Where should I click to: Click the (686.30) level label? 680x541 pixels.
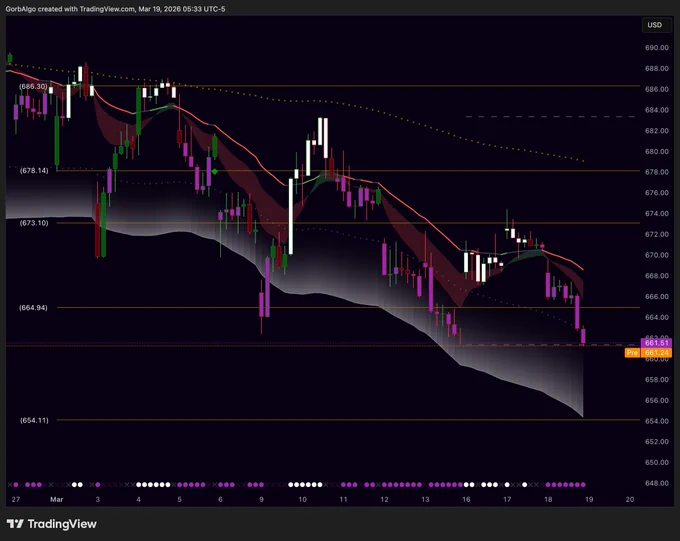(x=33, y=86)
